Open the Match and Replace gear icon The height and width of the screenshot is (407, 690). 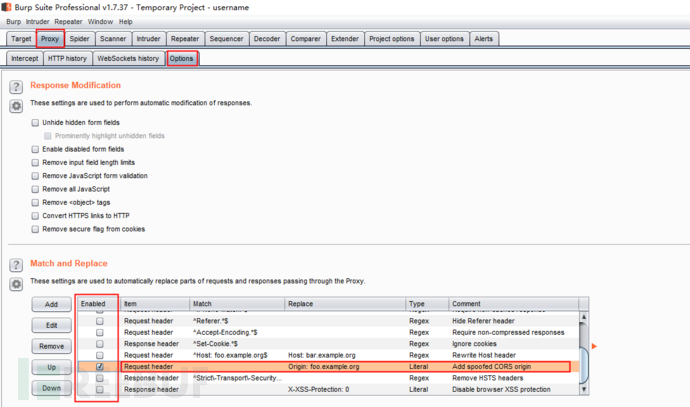pos(16,285)
